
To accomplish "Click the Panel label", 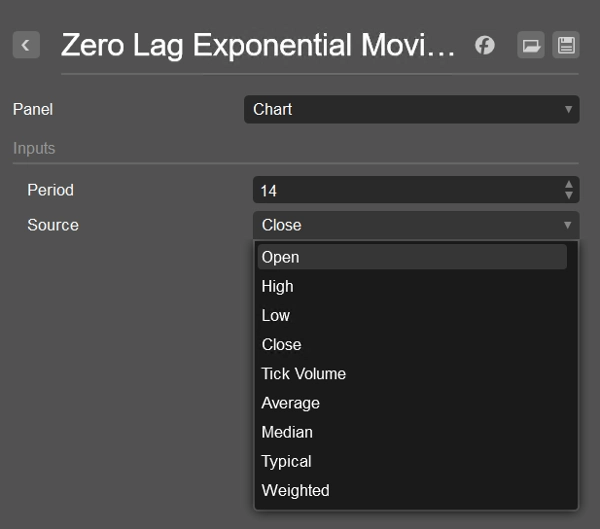I will [33, 109].
